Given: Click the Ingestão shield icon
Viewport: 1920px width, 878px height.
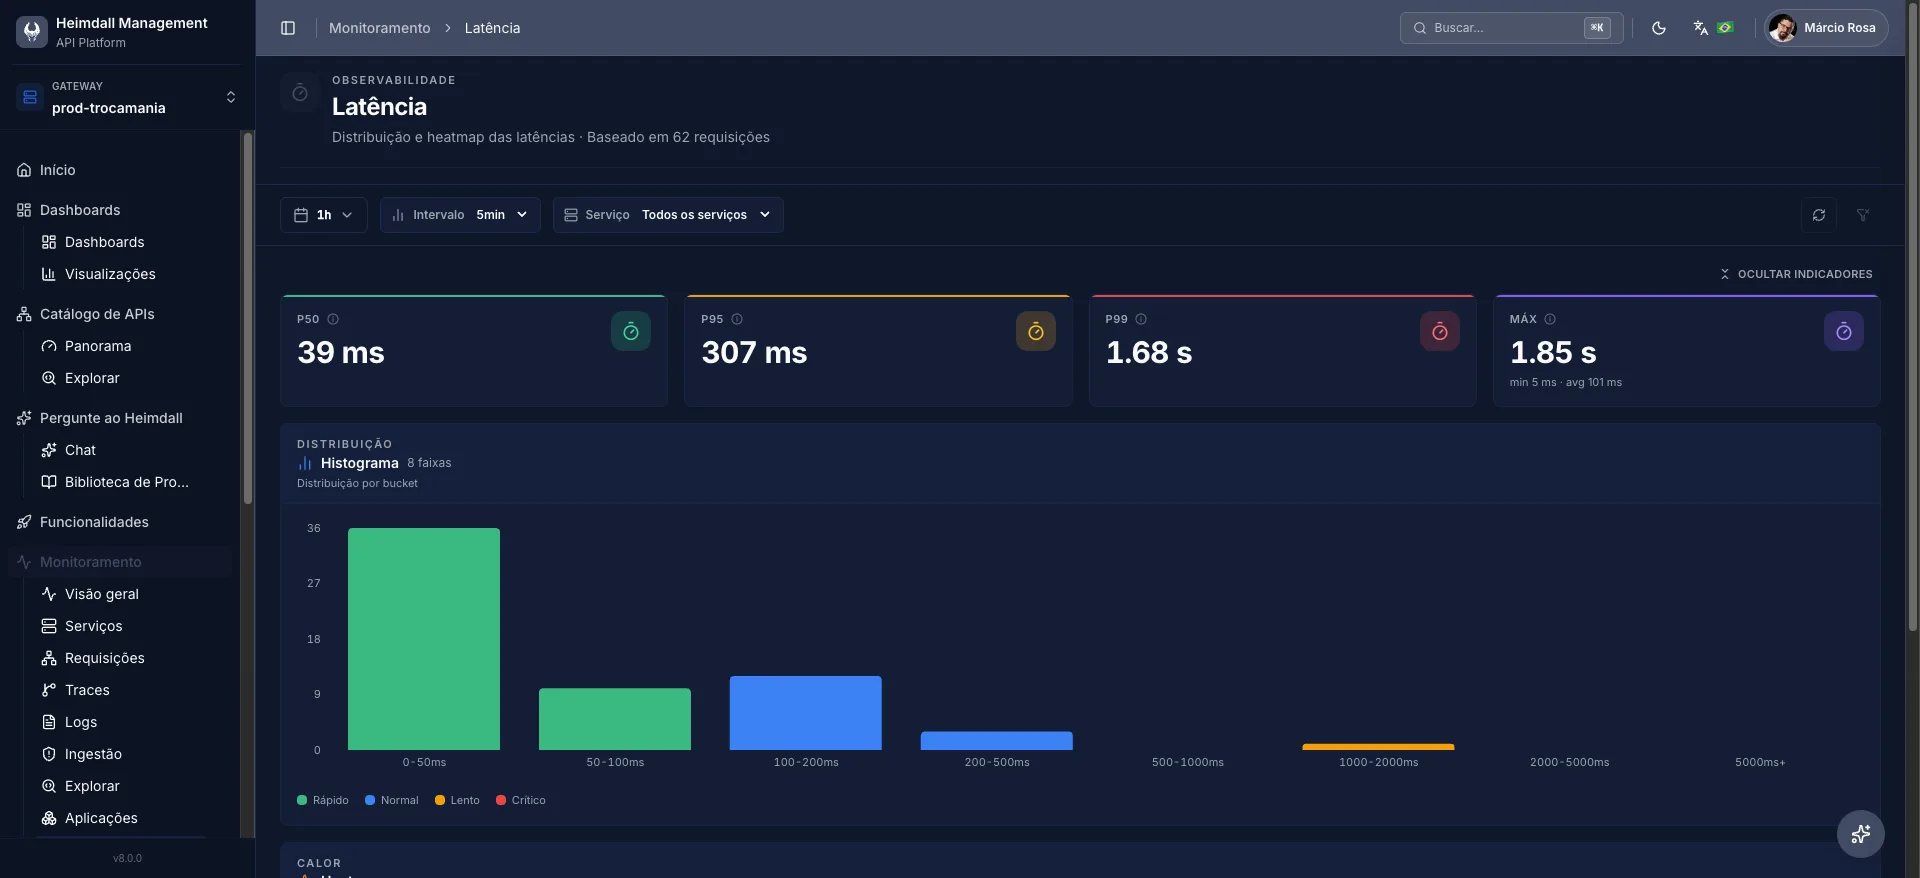Looking at the screenshot, I should [48, 754].
